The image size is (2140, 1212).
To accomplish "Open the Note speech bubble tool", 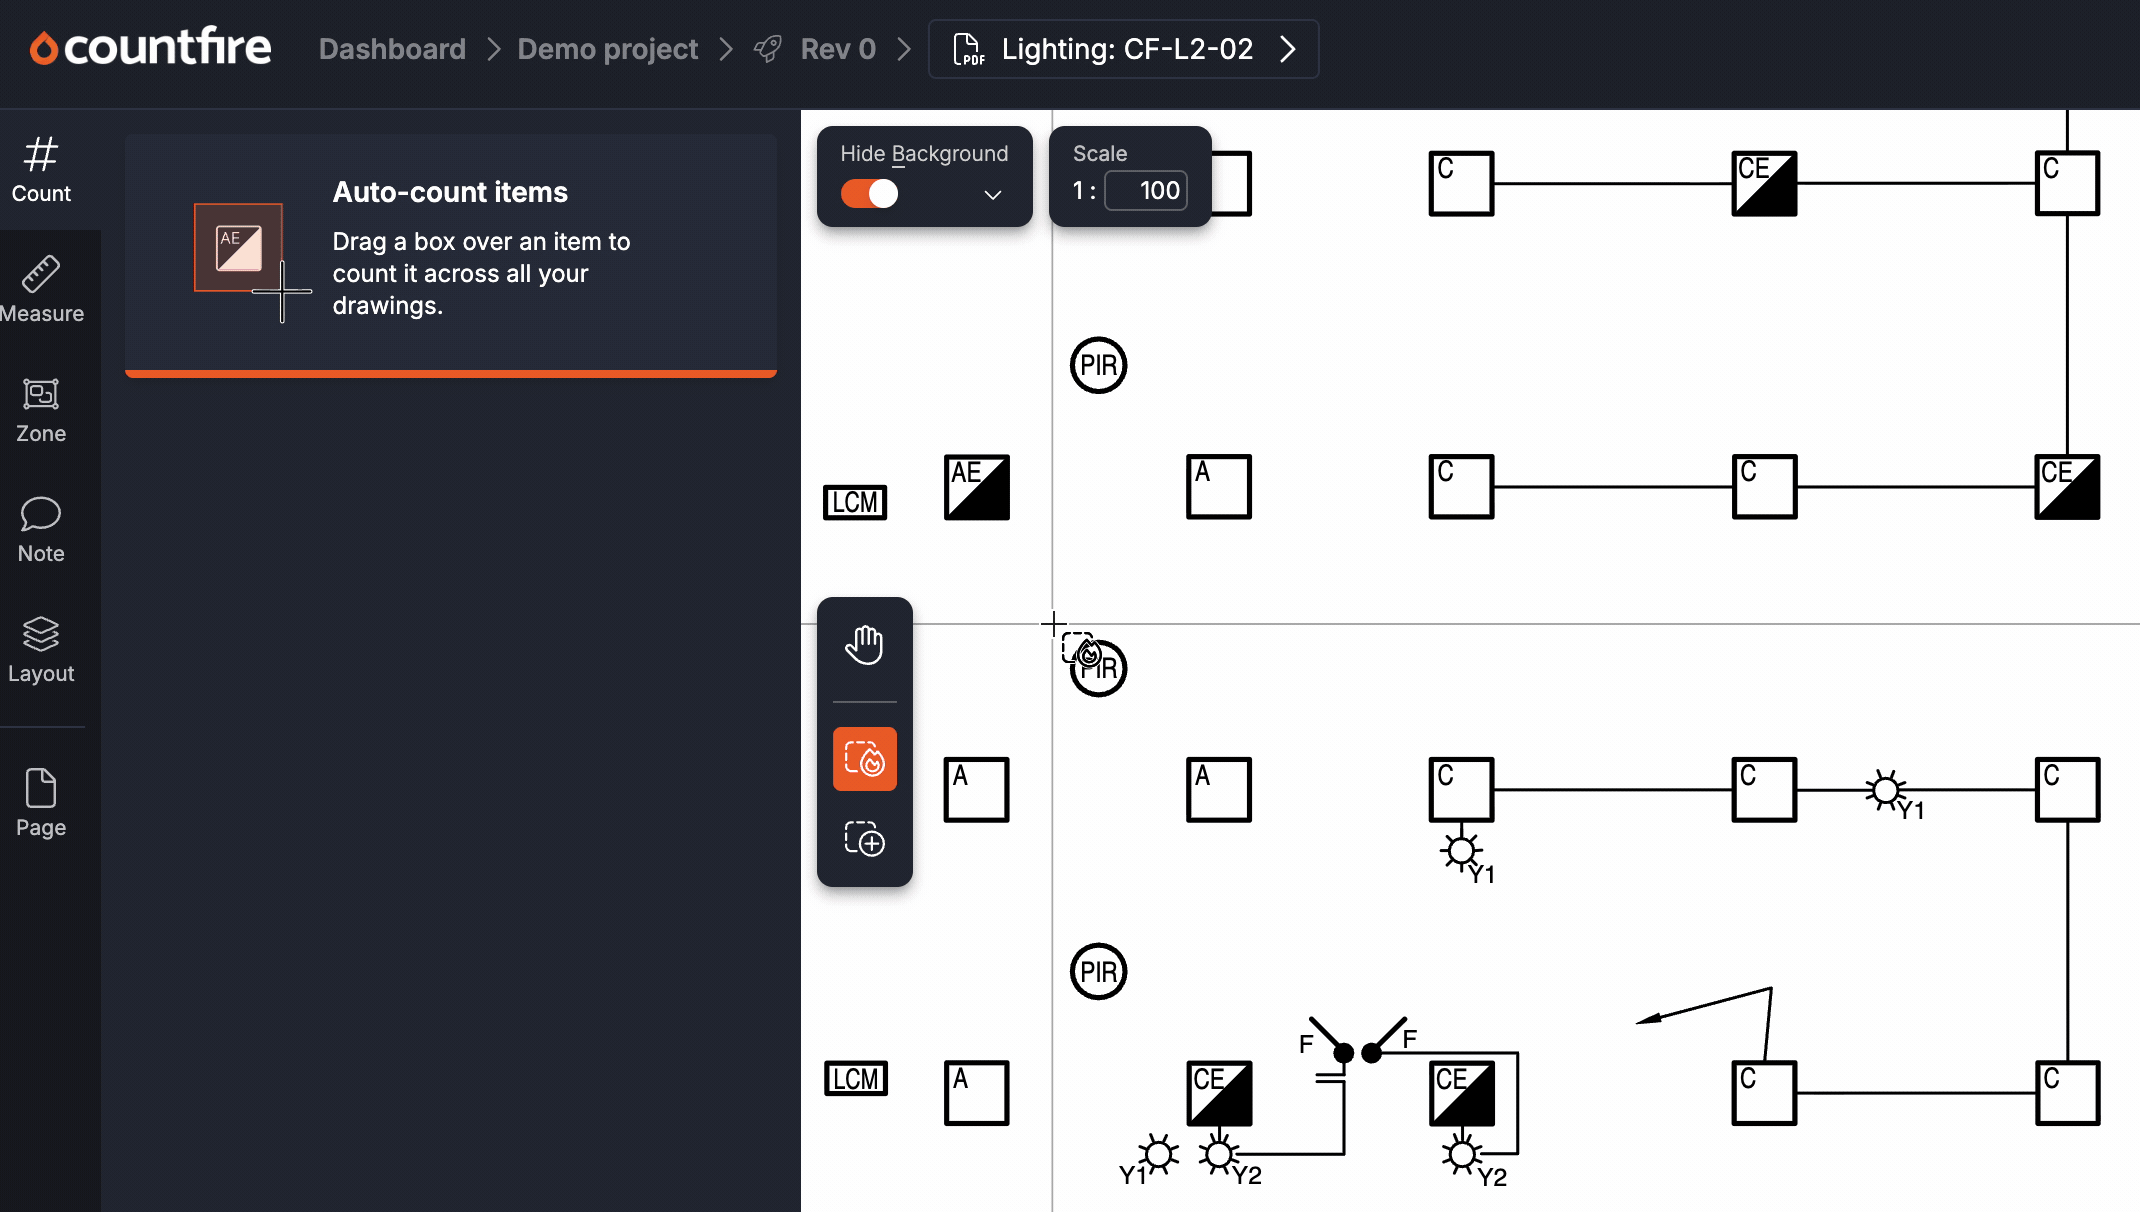I will tap(41, 530).
